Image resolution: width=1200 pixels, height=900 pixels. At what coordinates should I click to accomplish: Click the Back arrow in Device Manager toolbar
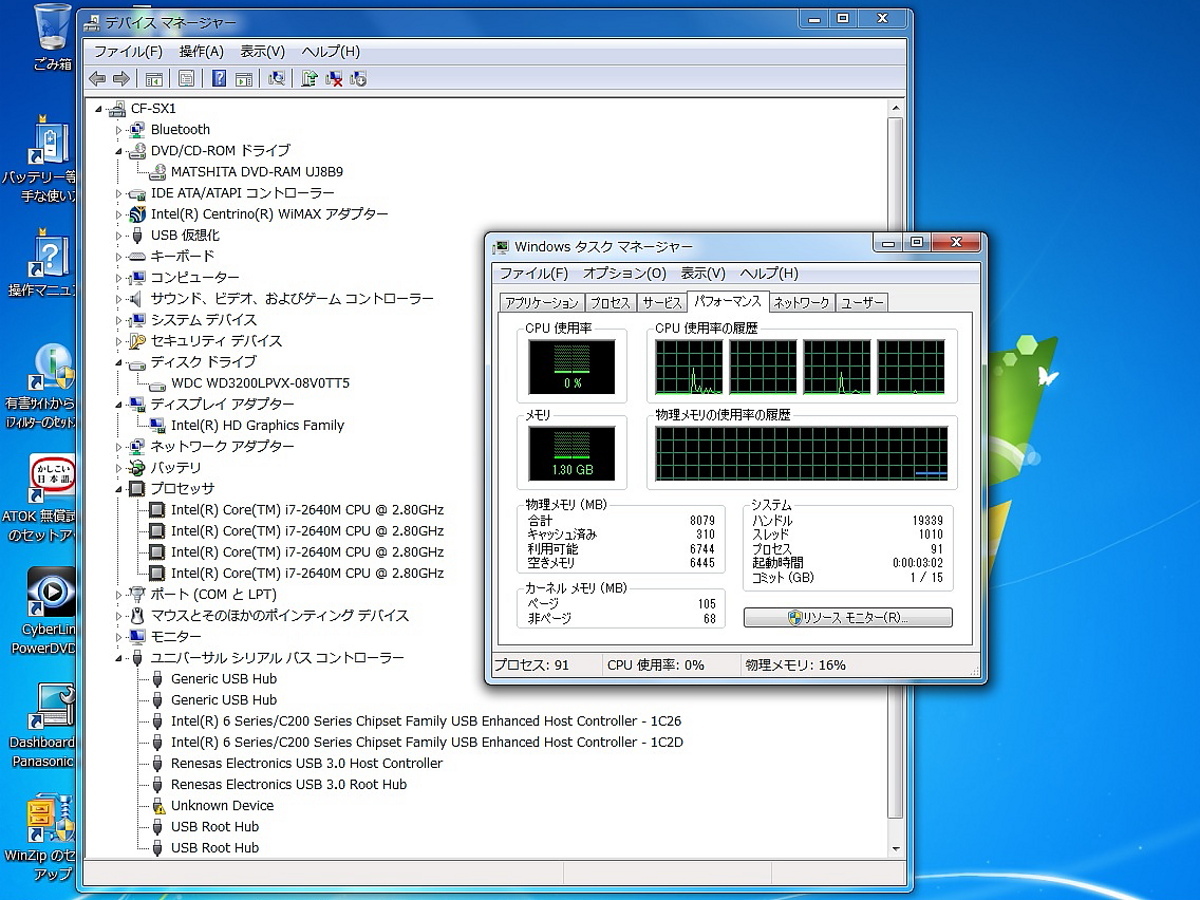pos(97,79)
